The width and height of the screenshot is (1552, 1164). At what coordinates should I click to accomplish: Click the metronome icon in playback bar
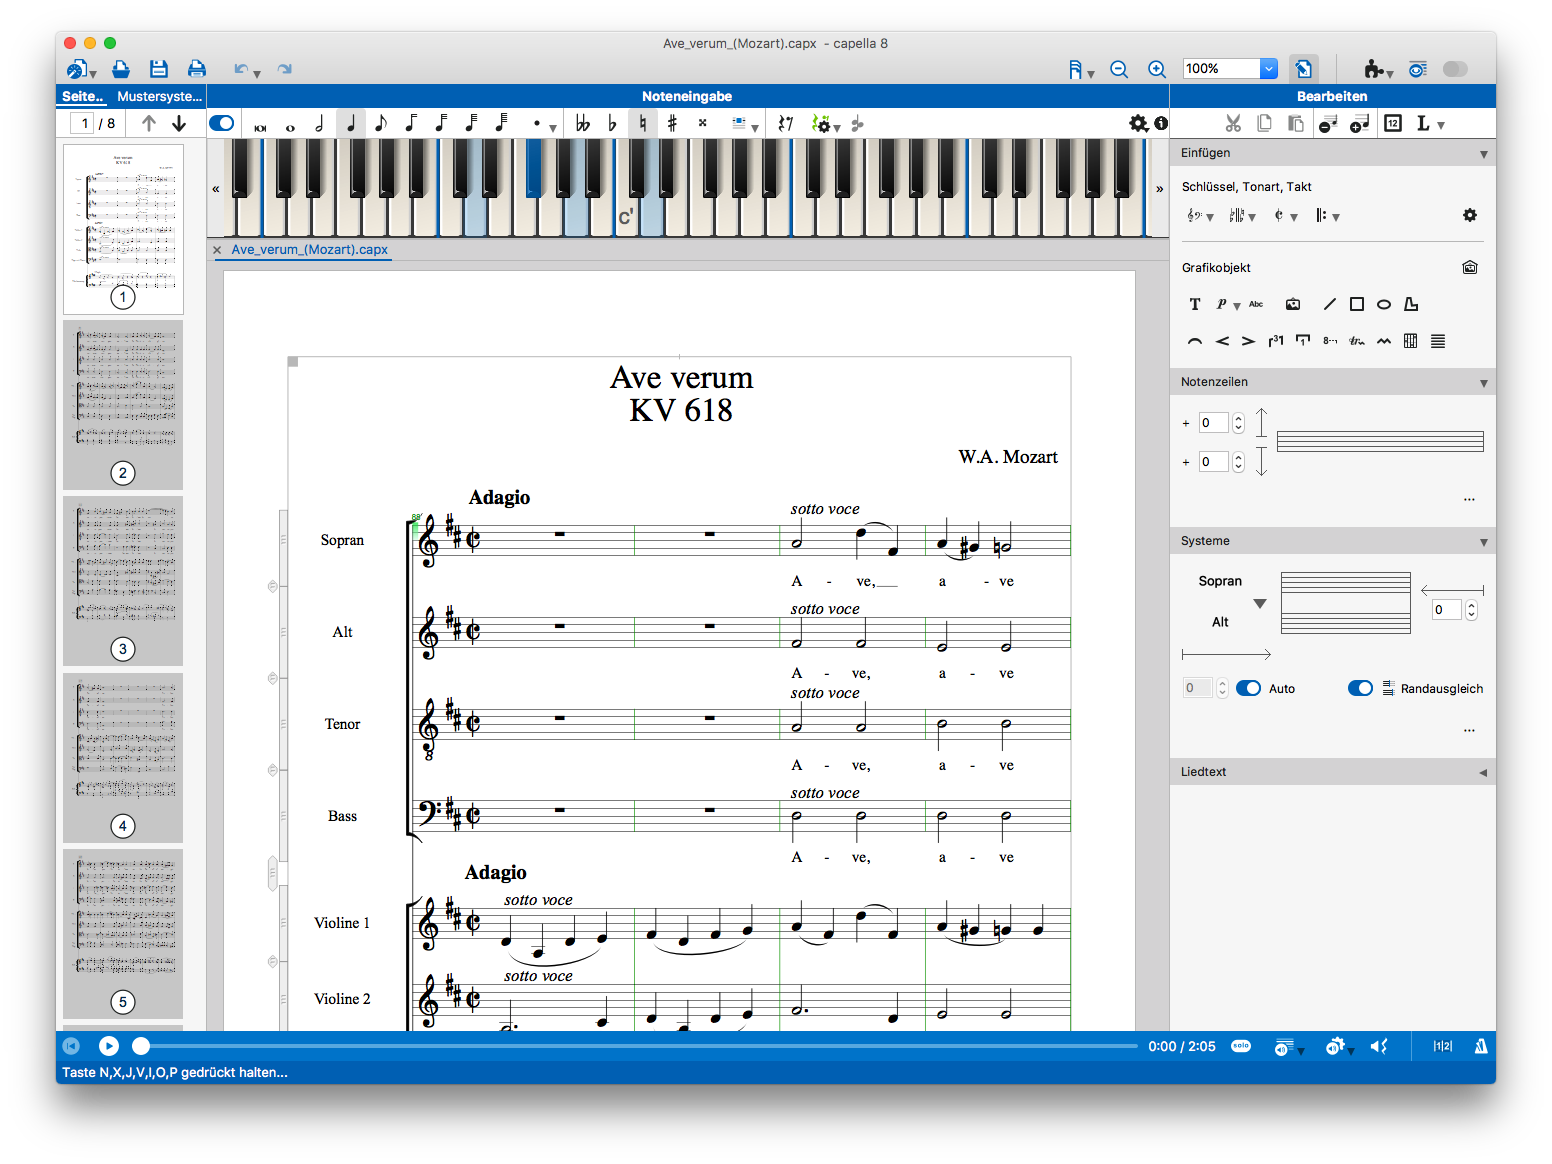click(x=1481, y=1046)
